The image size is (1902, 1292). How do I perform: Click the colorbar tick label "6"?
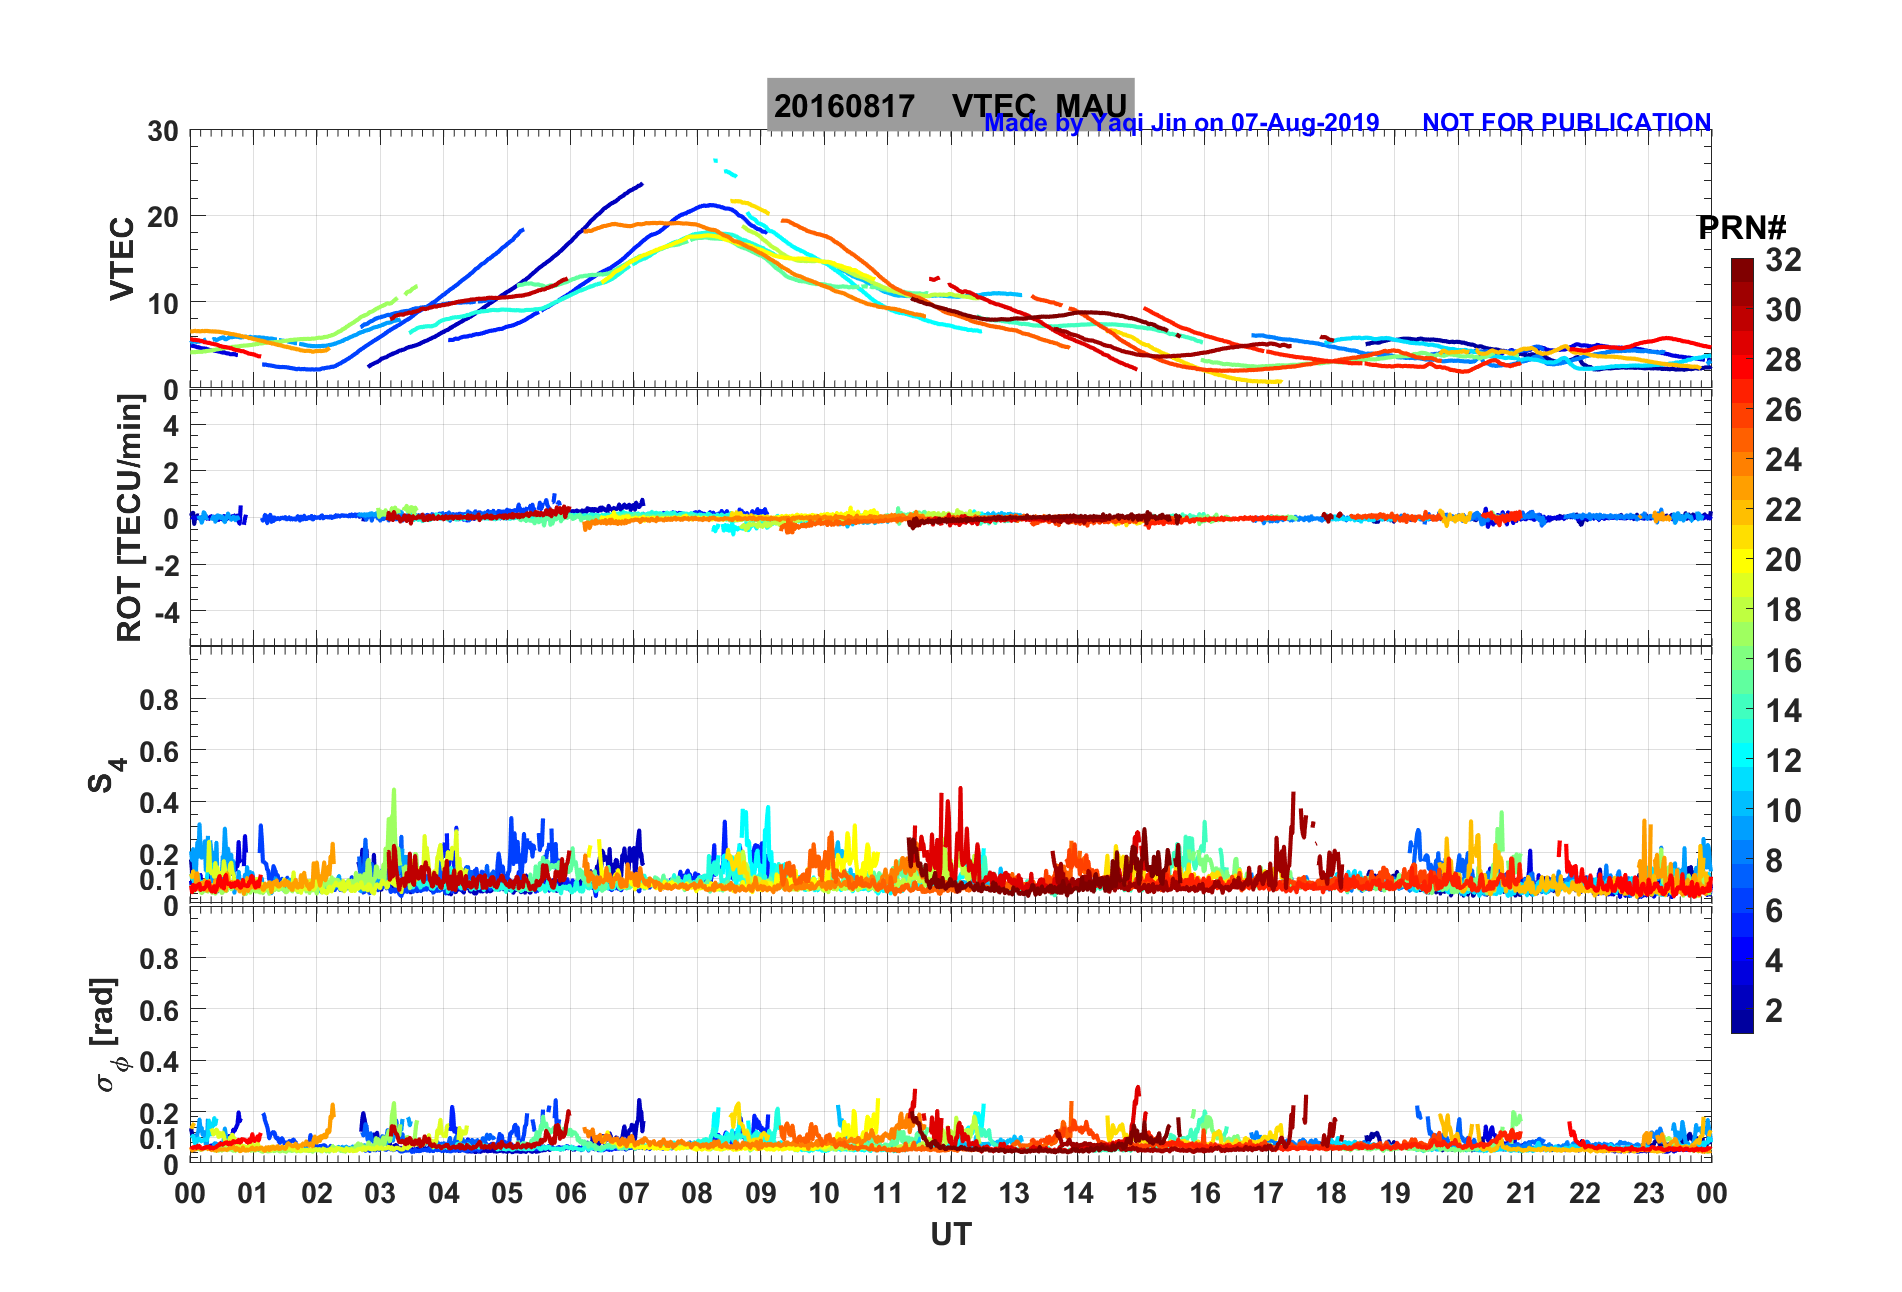click(x=1774, y=911)
